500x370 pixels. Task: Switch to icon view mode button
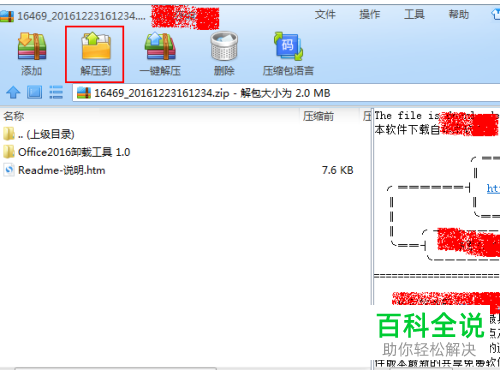pos(34,92)
